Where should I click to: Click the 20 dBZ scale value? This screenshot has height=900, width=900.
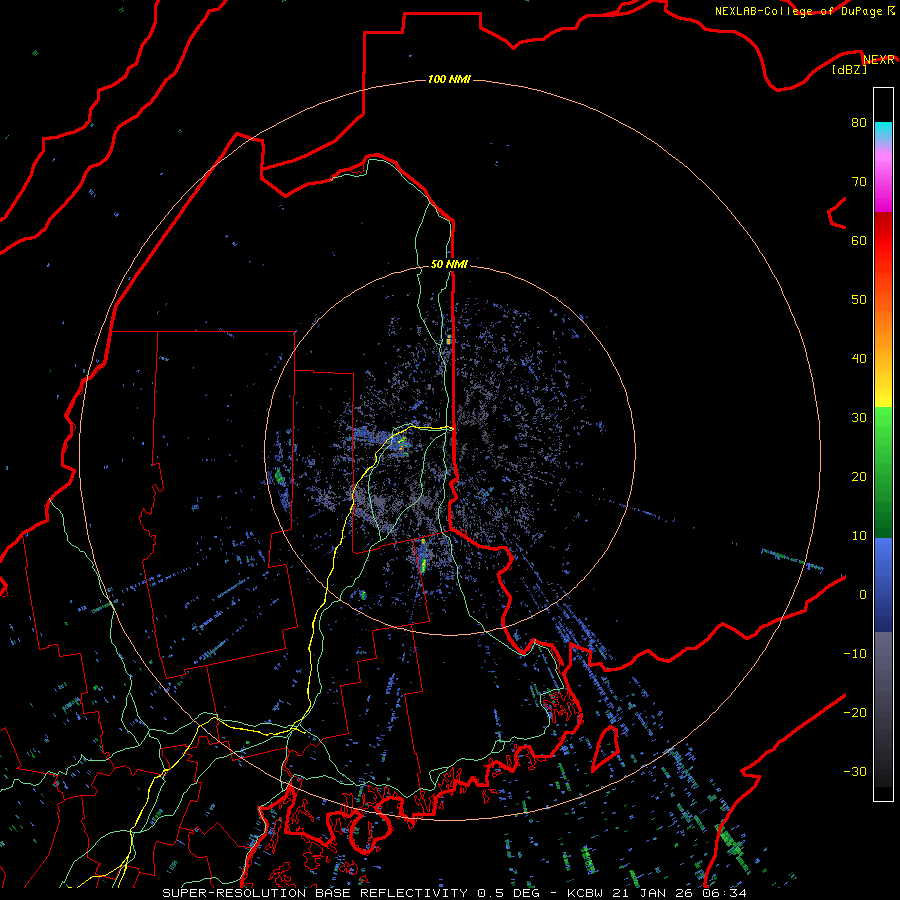pyautogui.click(x=859, y=476)
